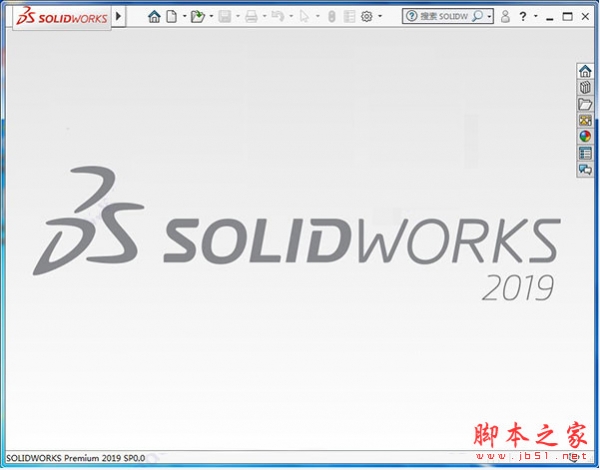Open Design Library task pane tab
This screenshot has height=470, width=600.
(585, 88)
